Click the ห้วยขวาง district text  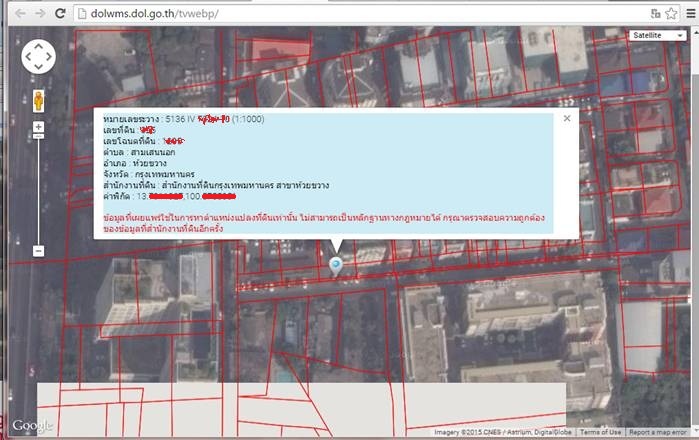tap(150, 163)
